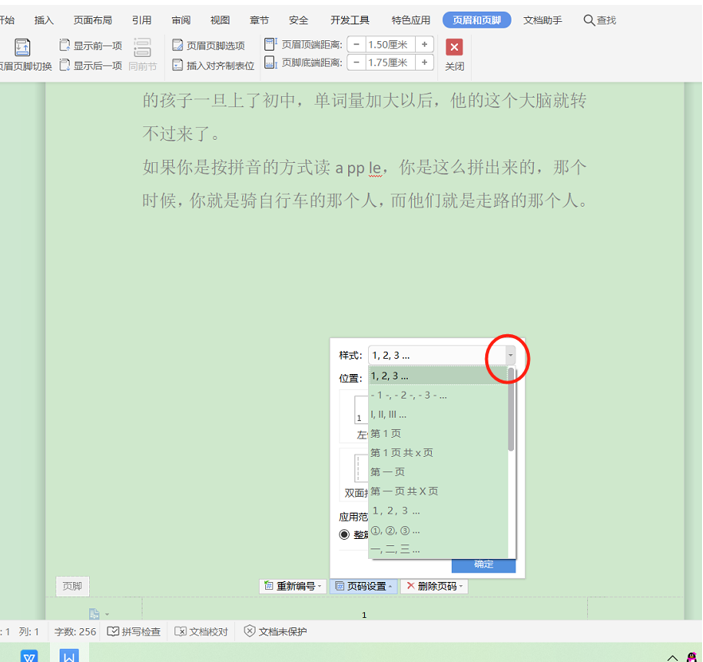This screenshot has height=662, width=703.
Task: Open the Page Layout (页面布局) tab
Action: coord(93,20)
